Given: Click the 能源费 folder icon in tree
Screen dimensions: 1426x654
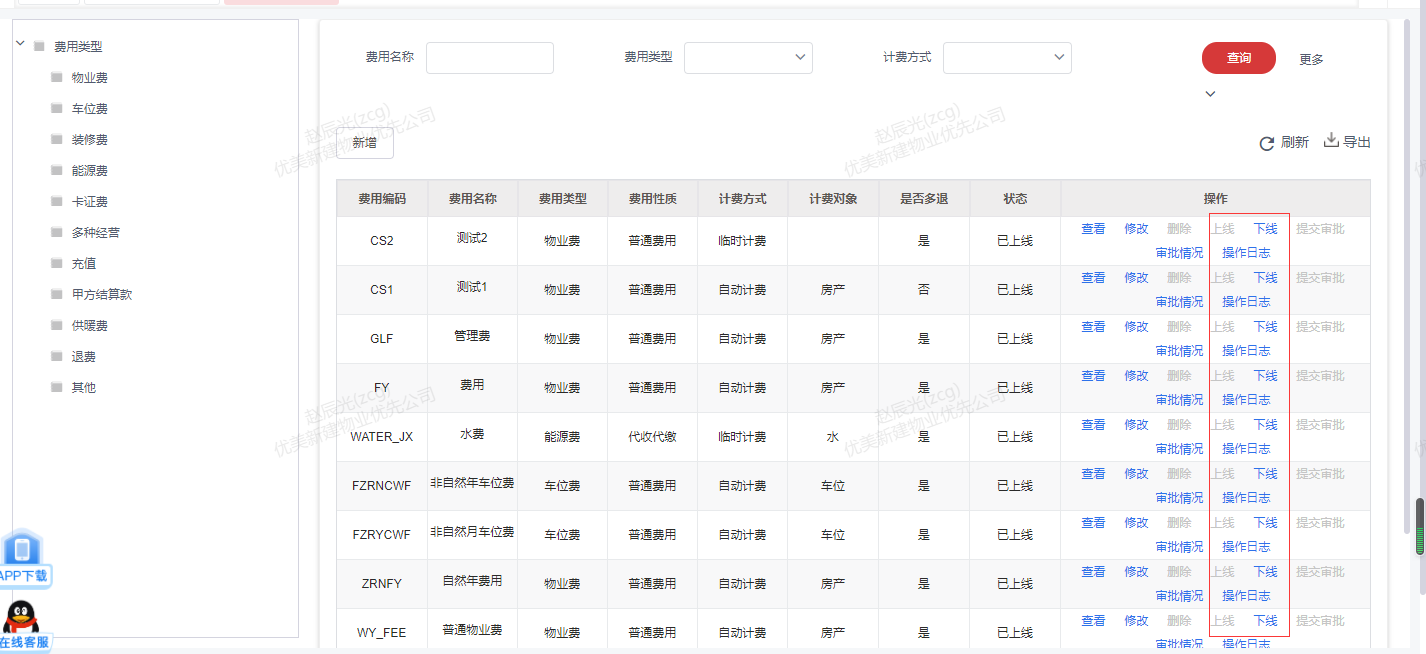Looking at the screenshot, I should [x=57, y=170].
